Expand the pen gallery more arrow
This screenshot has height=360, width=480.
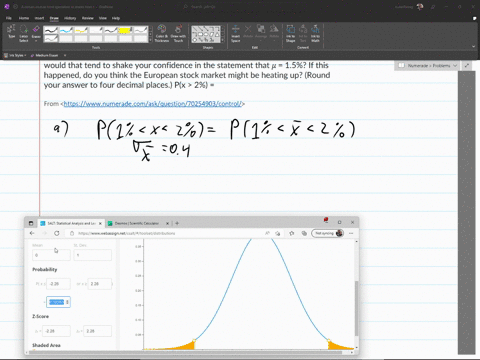point(150,40)
